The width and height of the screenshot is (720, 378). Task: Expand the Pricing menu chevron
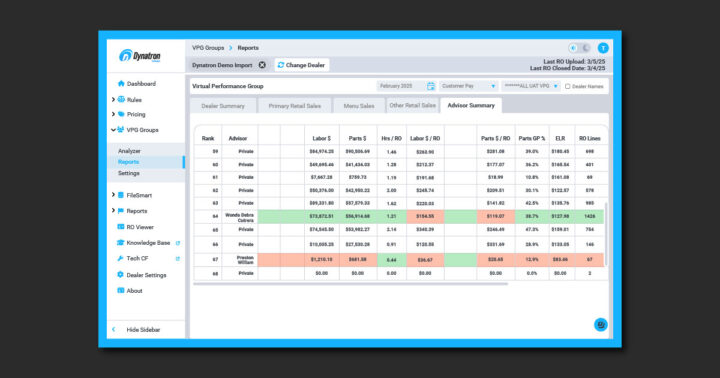pyautogui.click(x=113, y=114)
